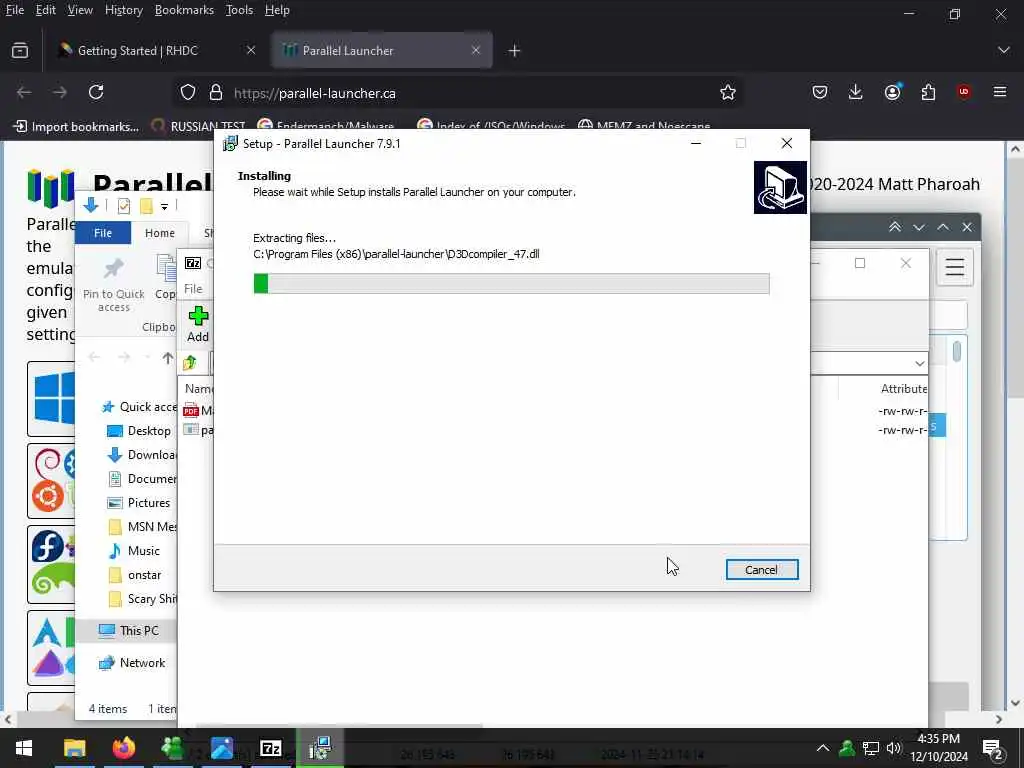Open File menu in 7-Zip window
This screenshot has height=768, width=1024.
click(193, 289)
